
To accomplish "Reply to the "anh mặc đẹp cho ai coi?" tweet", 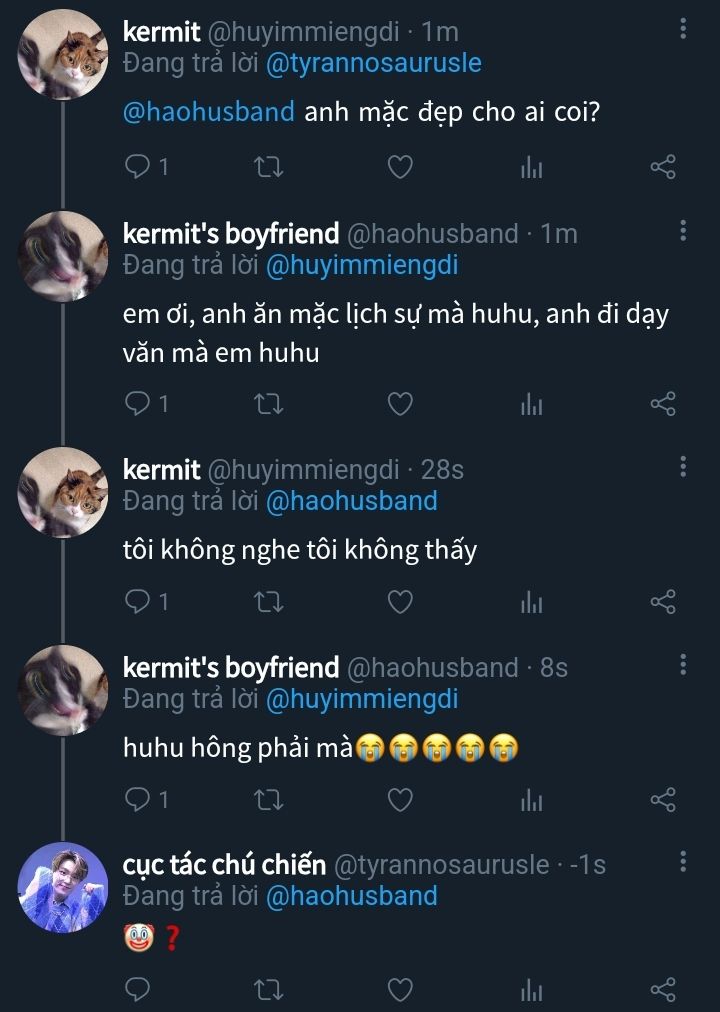I will coord(137,167).
